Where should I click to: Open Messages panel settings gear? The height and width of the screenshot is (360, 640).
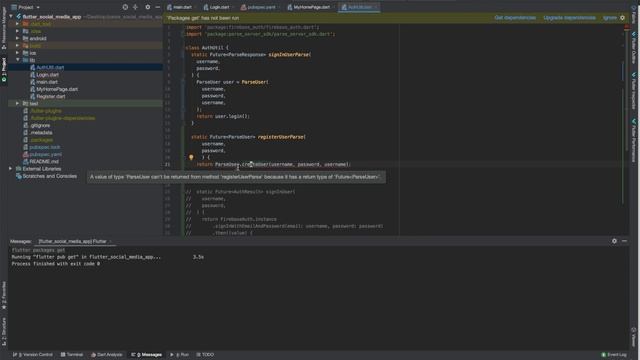click(614, 241)
